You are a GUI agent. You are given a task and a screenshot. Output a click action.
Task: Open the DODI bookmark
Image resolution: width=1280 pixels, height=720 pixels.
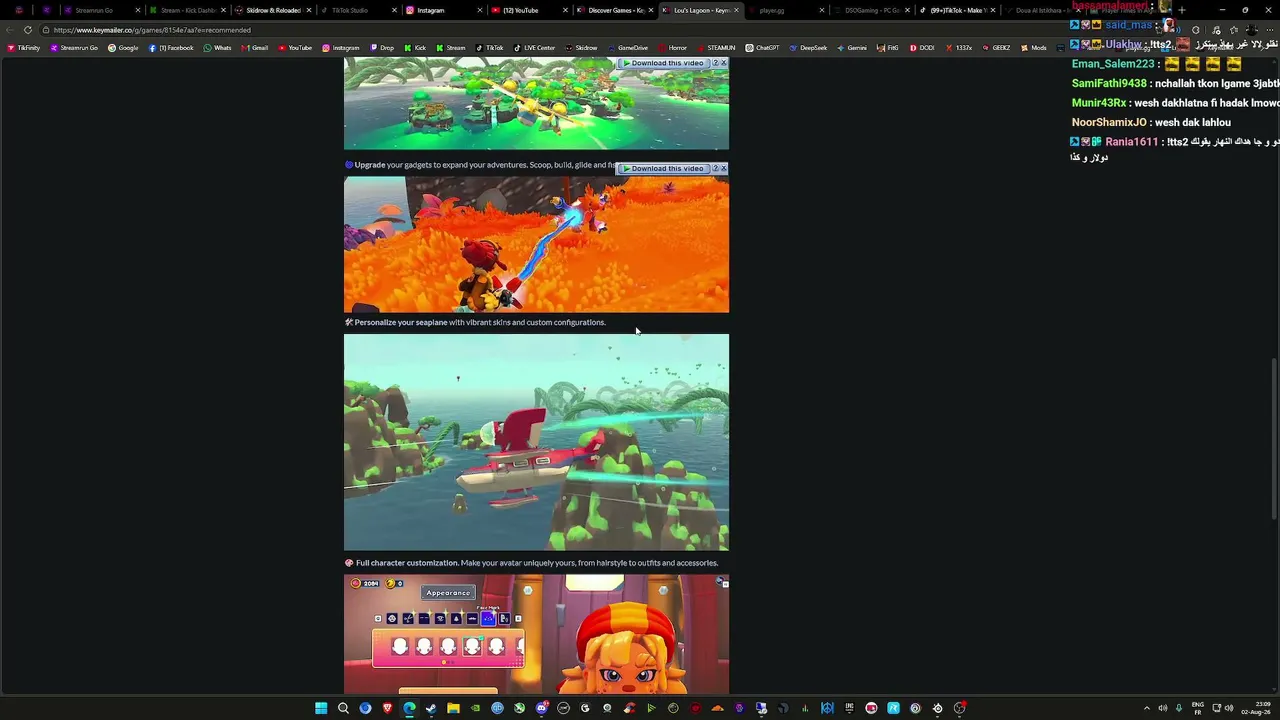tap(922, 48)
